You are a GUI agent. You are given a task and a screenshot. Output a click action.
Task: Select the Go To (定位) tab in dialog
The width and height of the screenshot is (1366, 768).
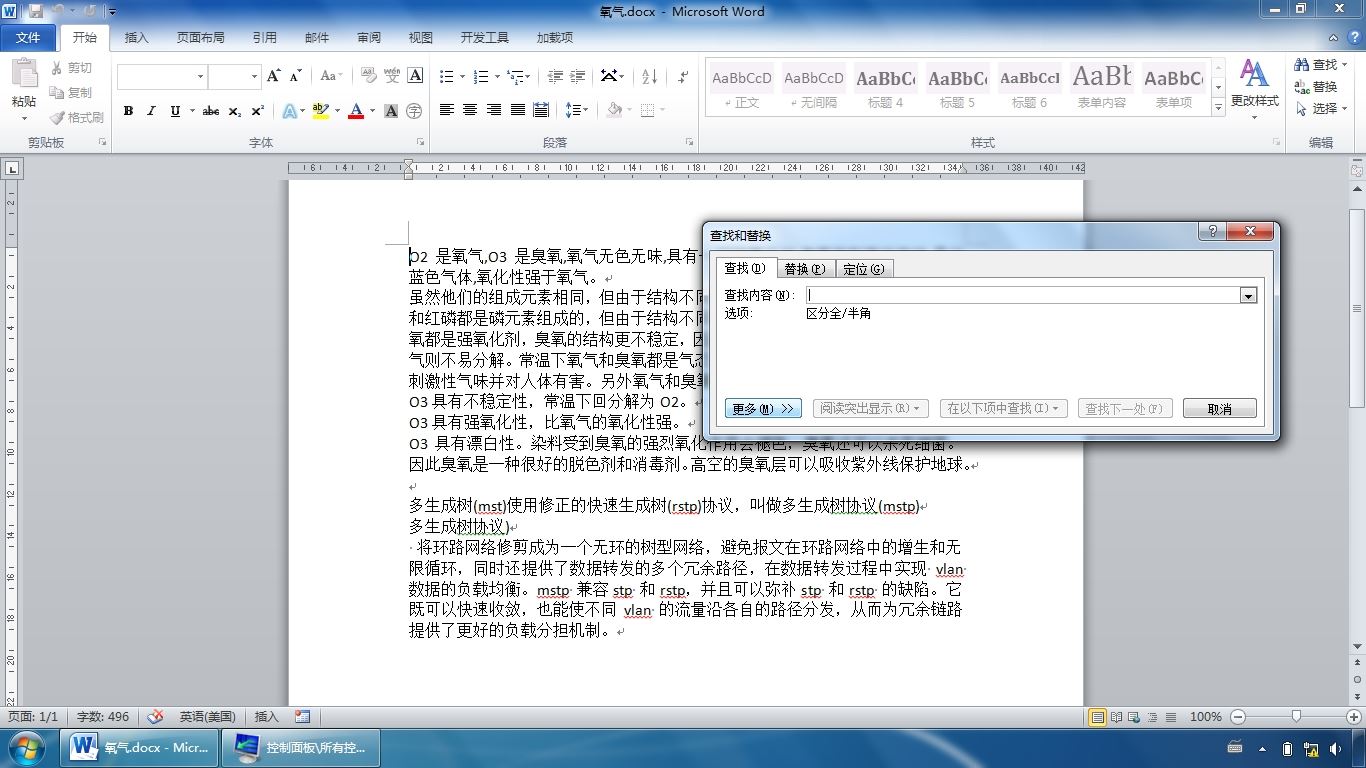tap(863, 269)
